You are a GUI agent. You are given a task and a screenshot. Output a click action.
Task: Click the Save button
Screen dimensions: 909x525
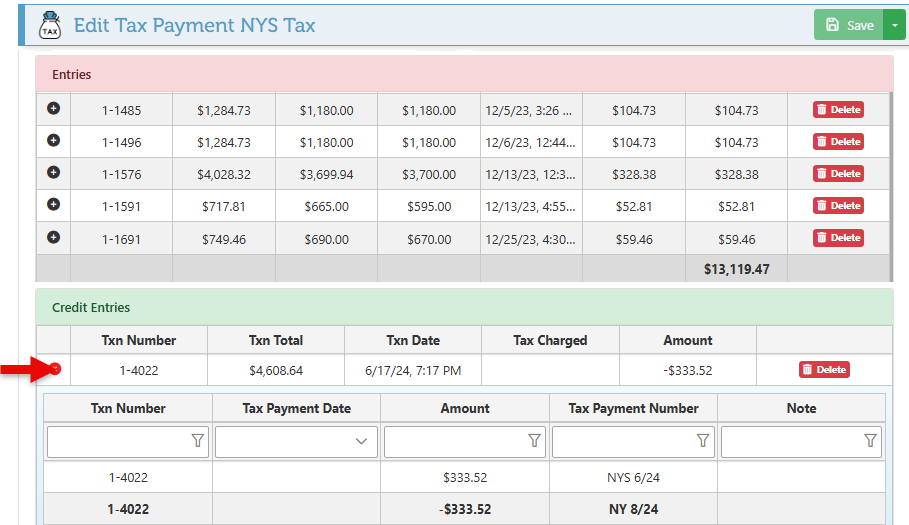[x=848, y=26]
